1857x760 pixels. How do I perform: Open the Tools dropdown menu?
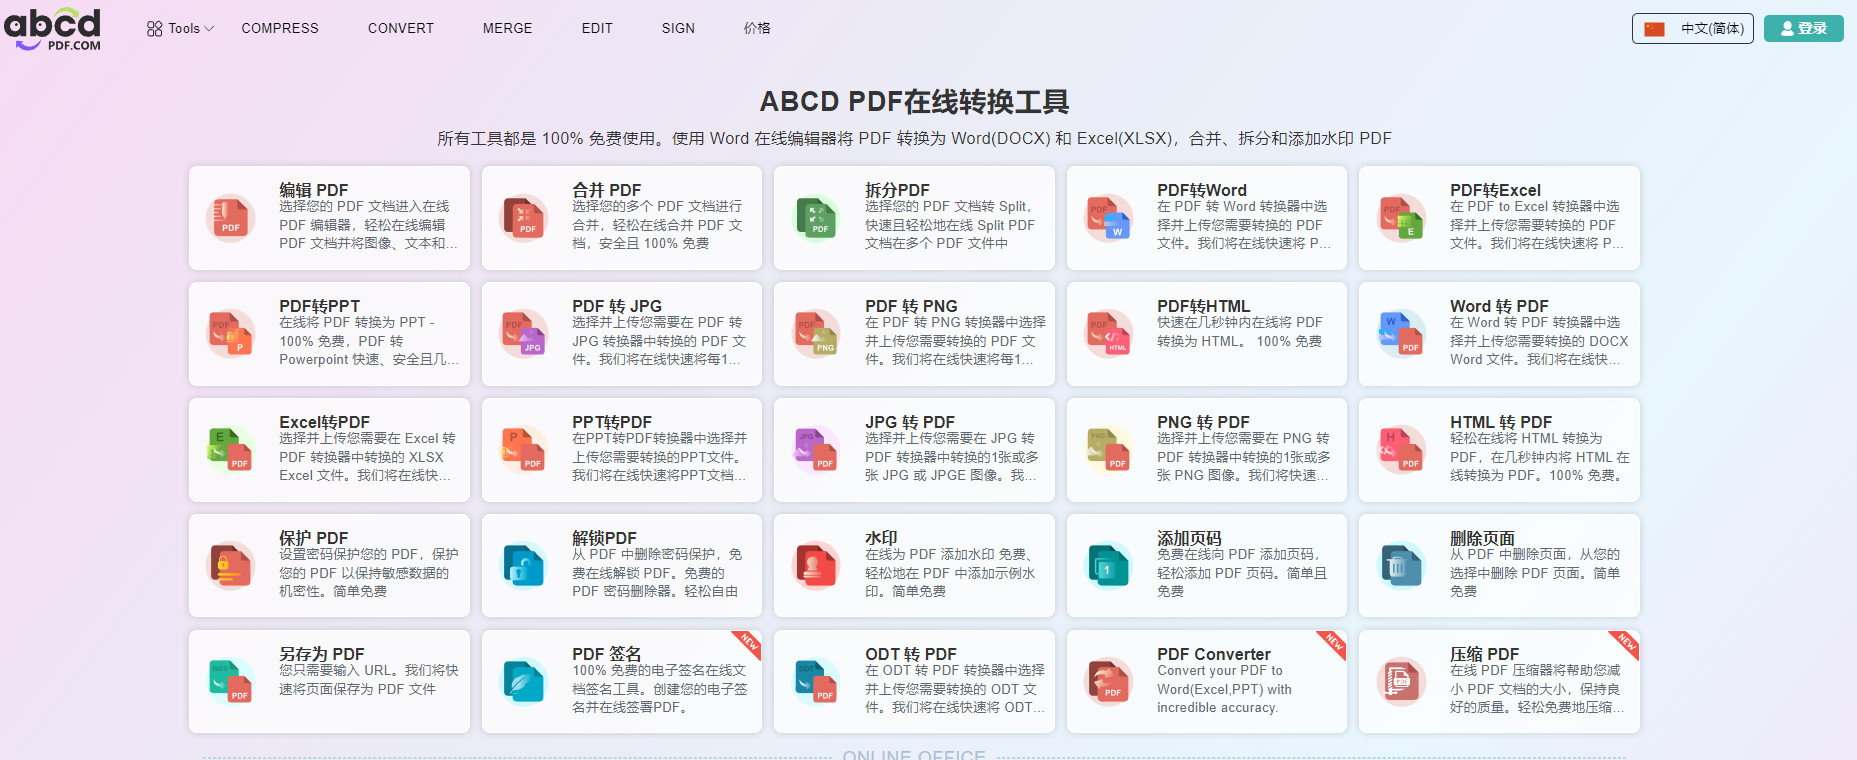click(181, 29)
